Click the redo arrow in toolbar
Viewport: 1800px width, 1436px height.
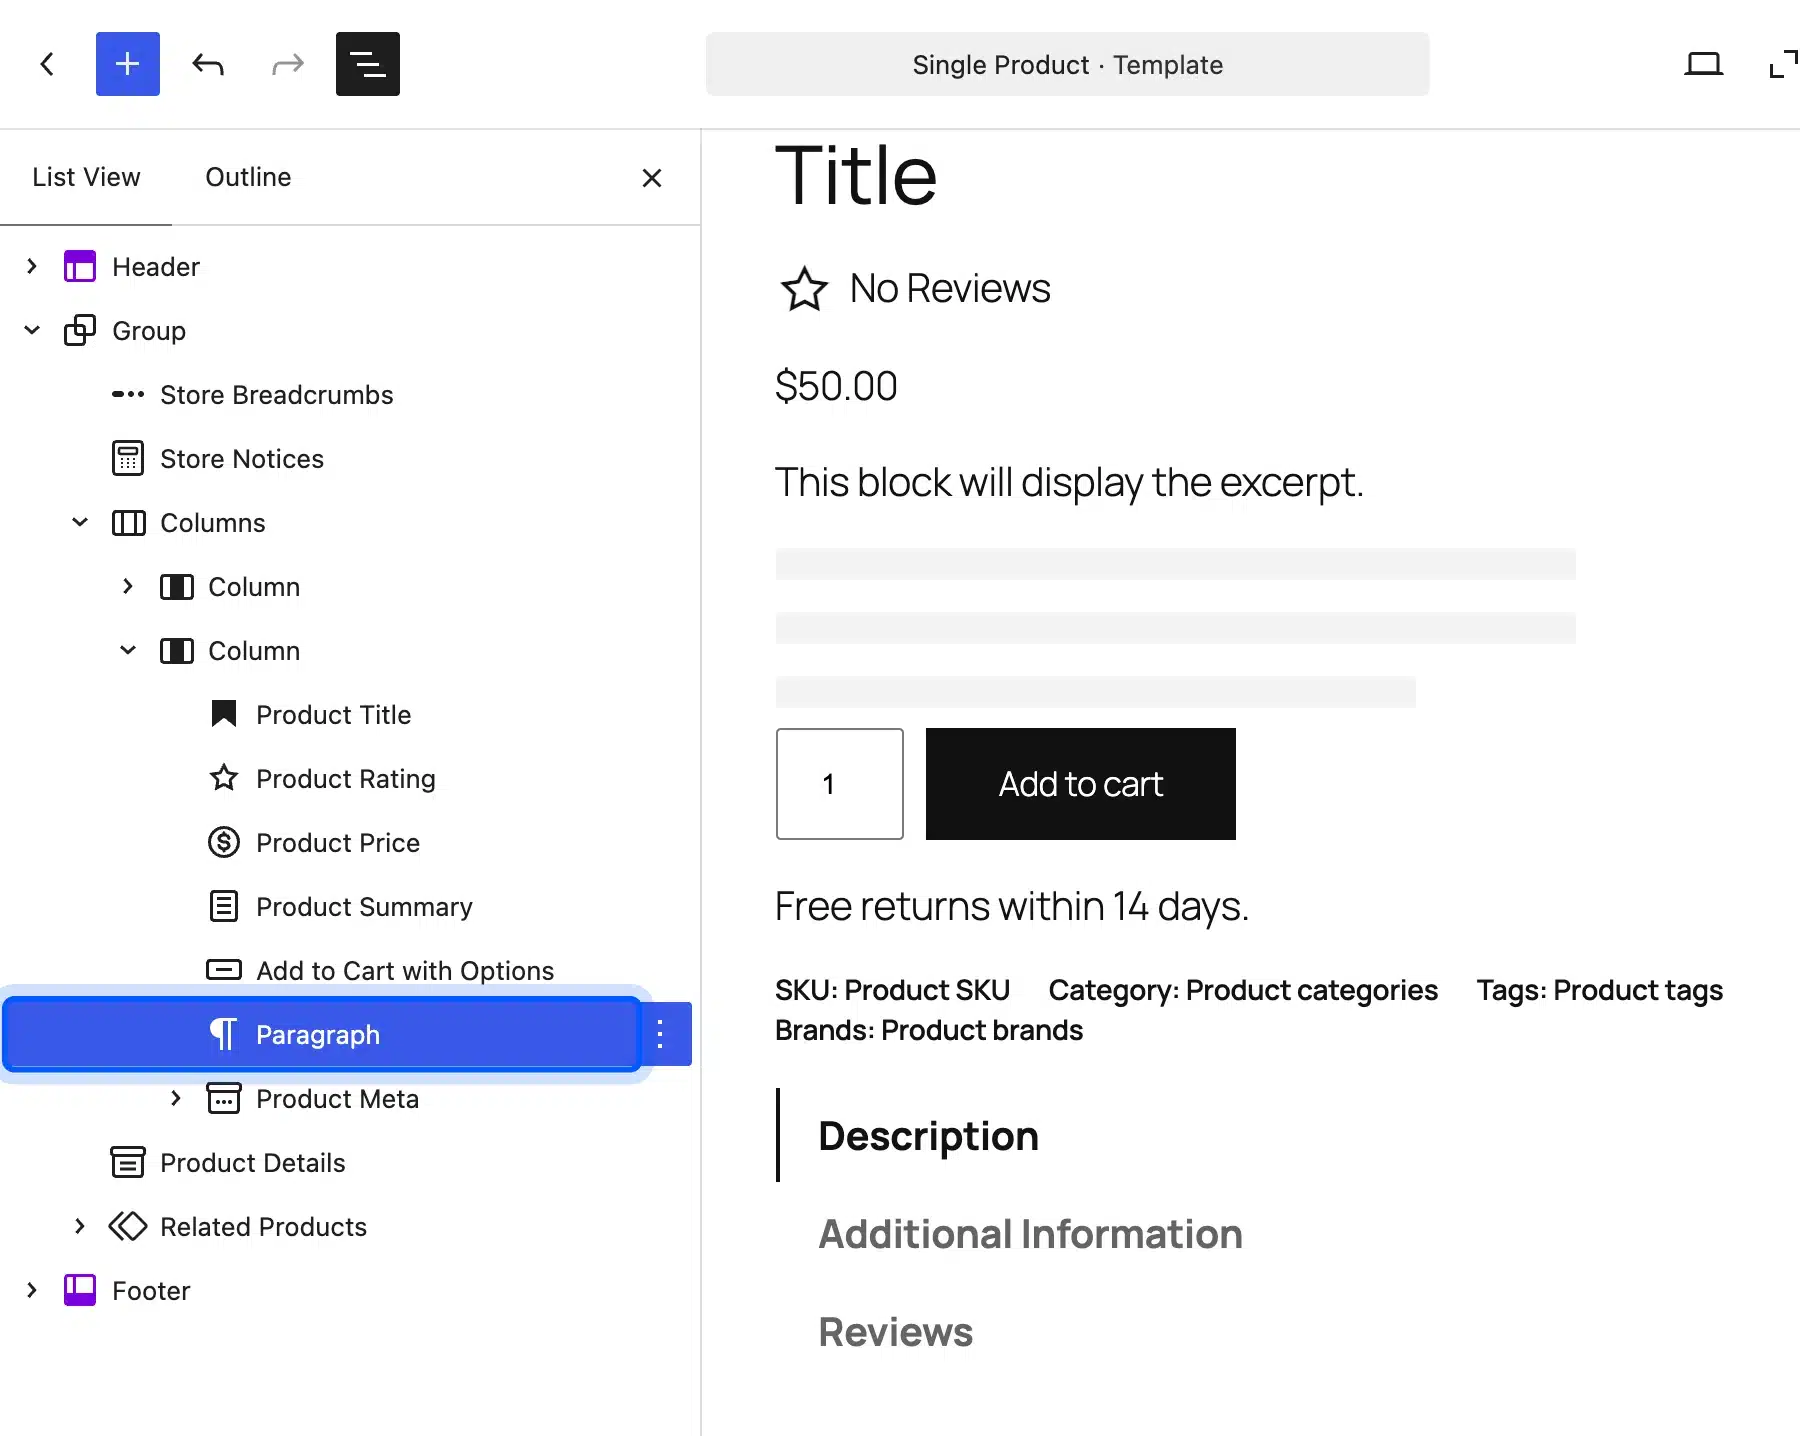coord(288,65)
